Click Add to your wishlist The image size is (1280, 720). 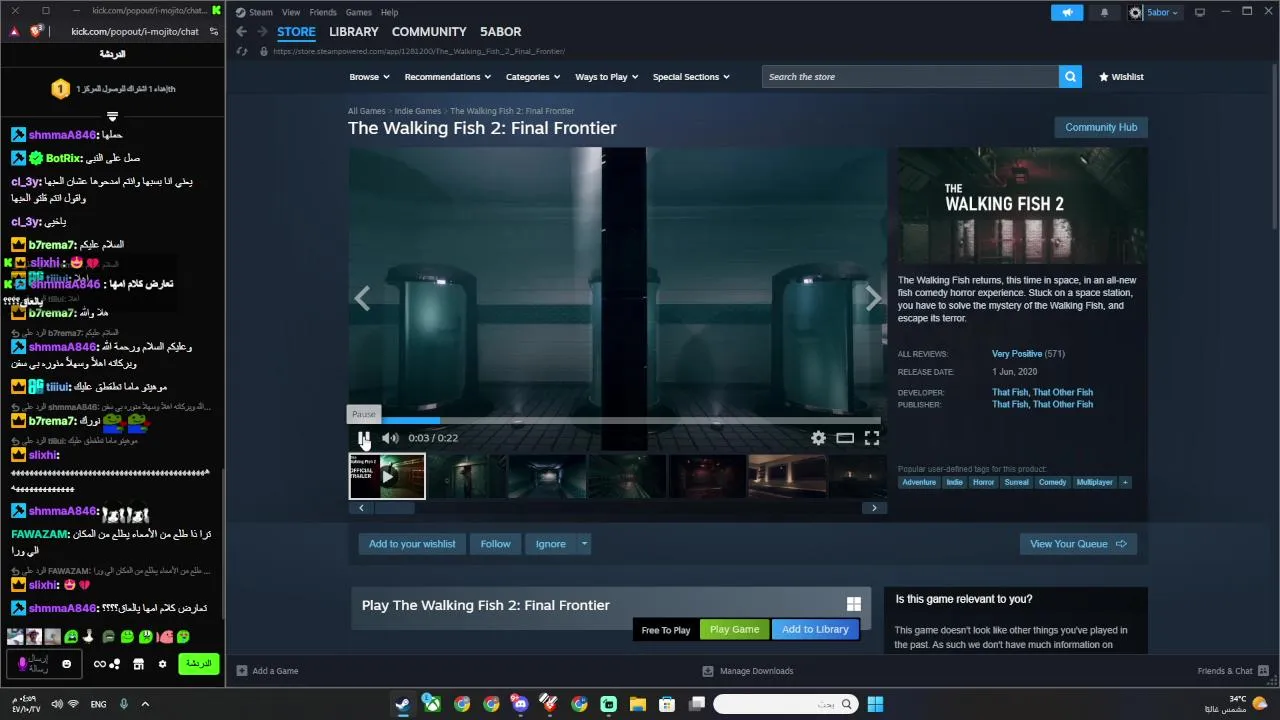pos(412,544)
